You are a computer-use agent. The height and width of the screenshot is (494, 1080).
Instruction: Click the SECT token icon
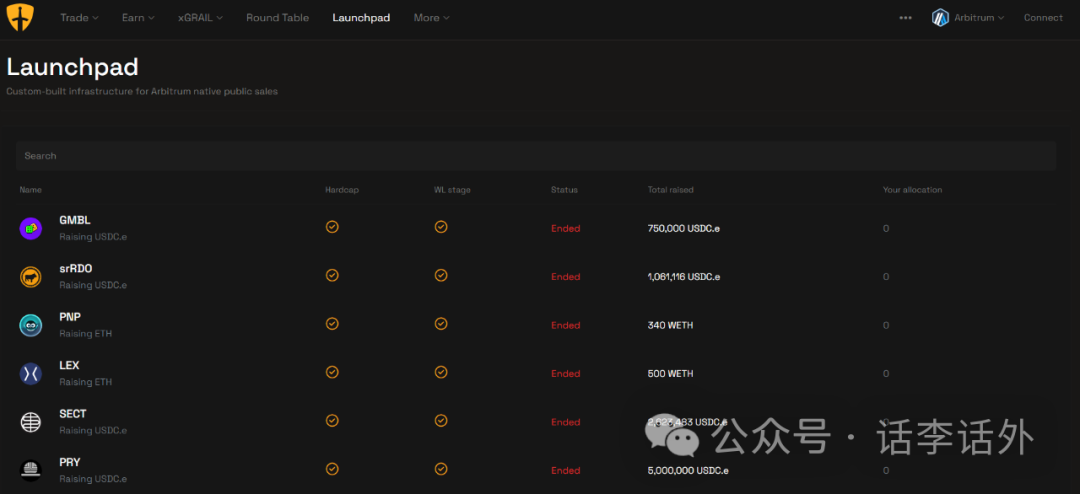tap(30, 422)
